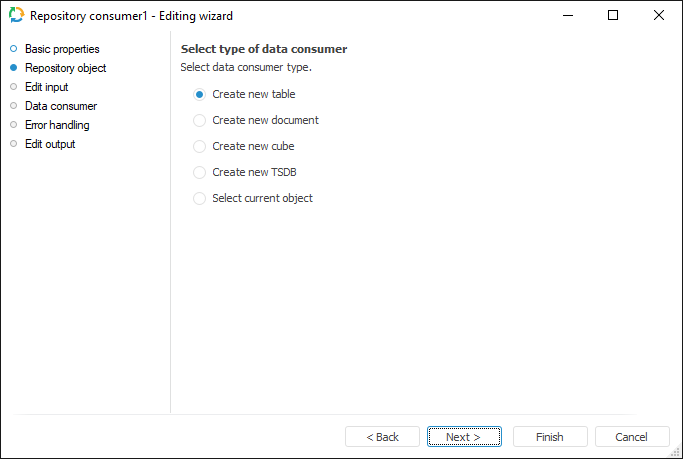Jump to the Edit input step

tap(46, 87)
